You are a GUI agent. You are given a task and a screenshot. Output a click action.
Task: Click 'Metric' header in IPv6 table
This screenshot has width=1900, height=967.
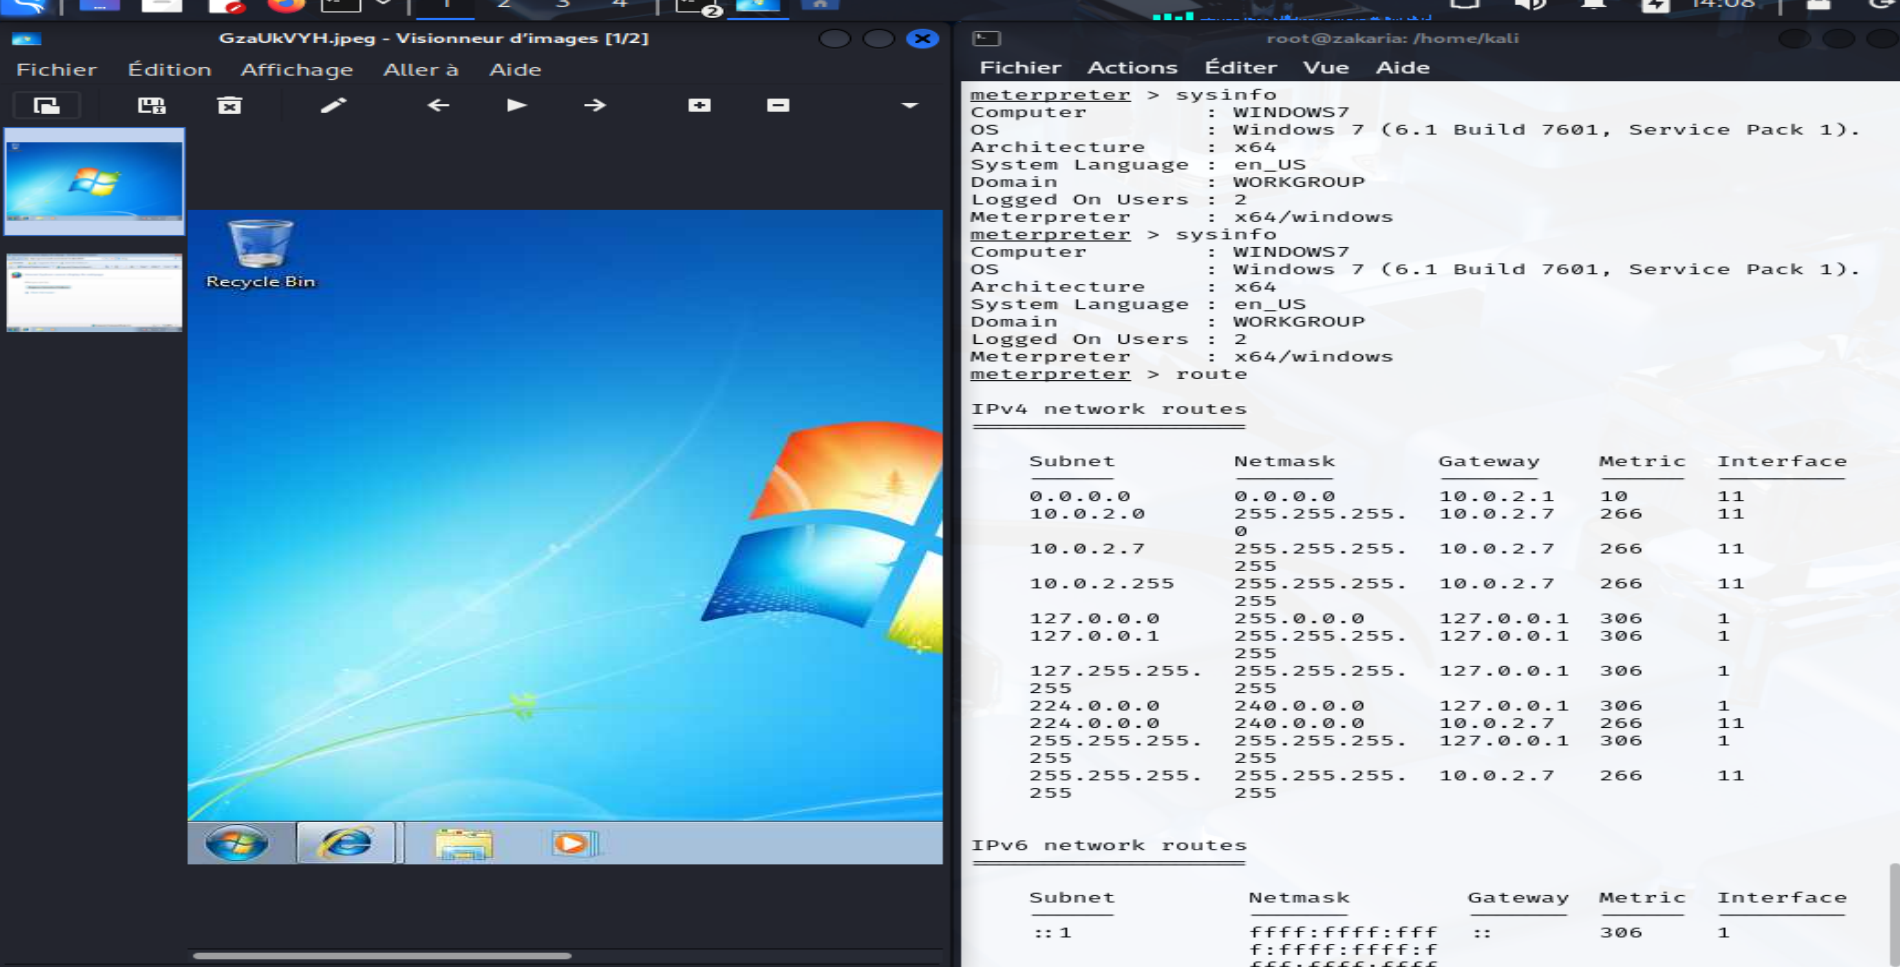click(x=1642, y=898)
